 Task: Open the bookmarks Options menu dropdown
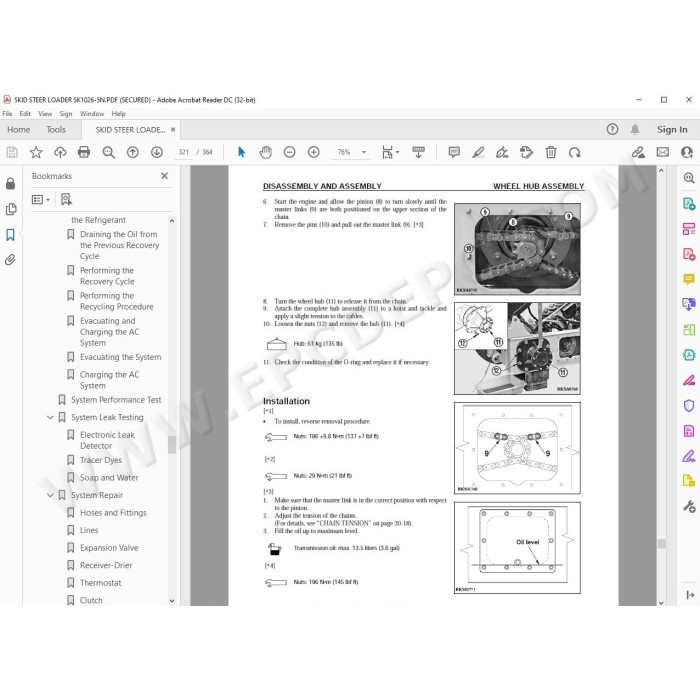coord(41,200)
